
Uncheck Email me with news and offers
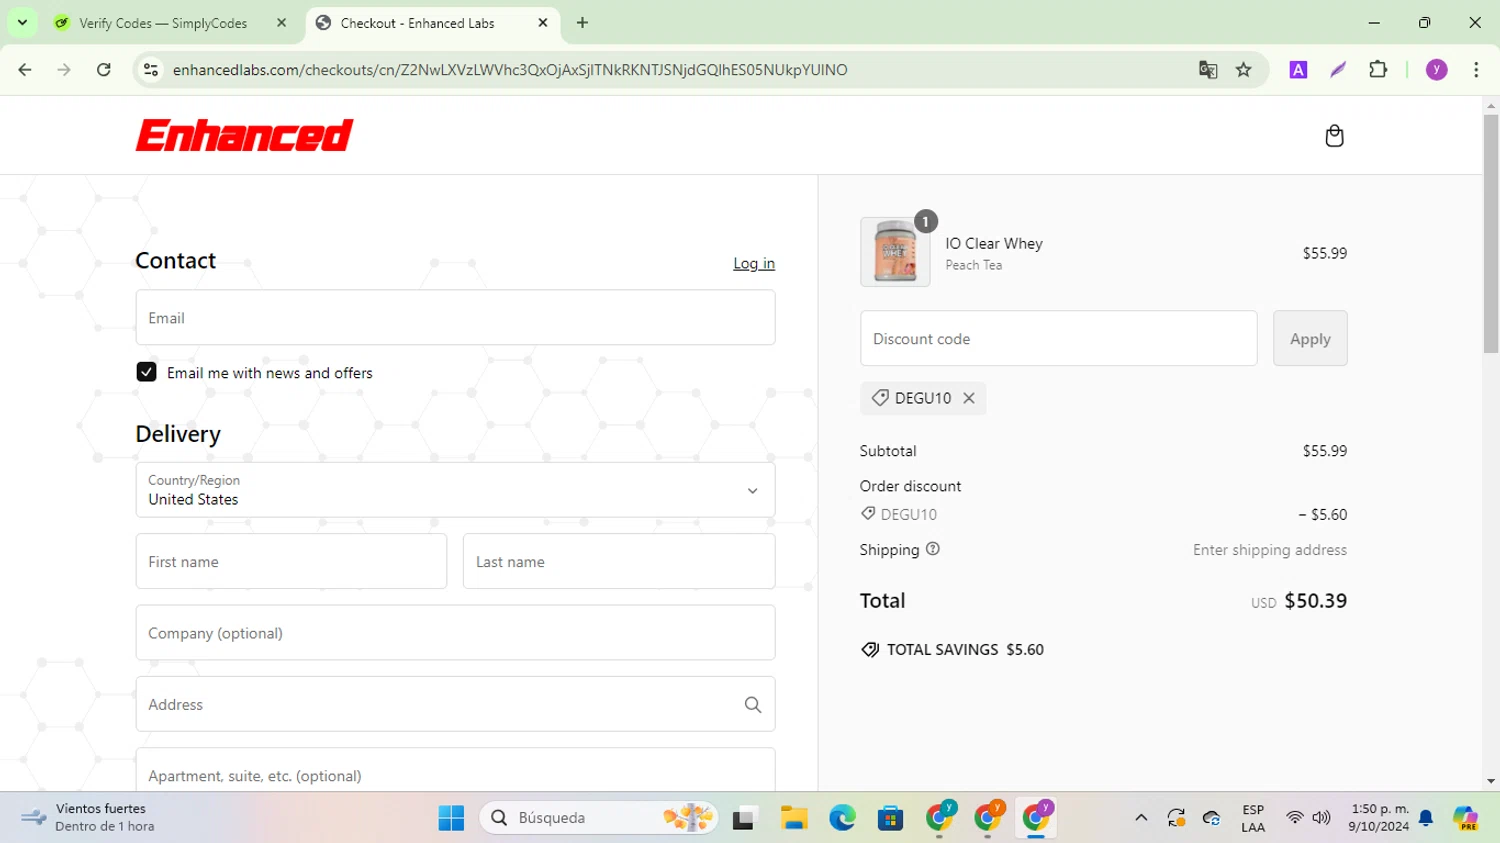[146, 372]
